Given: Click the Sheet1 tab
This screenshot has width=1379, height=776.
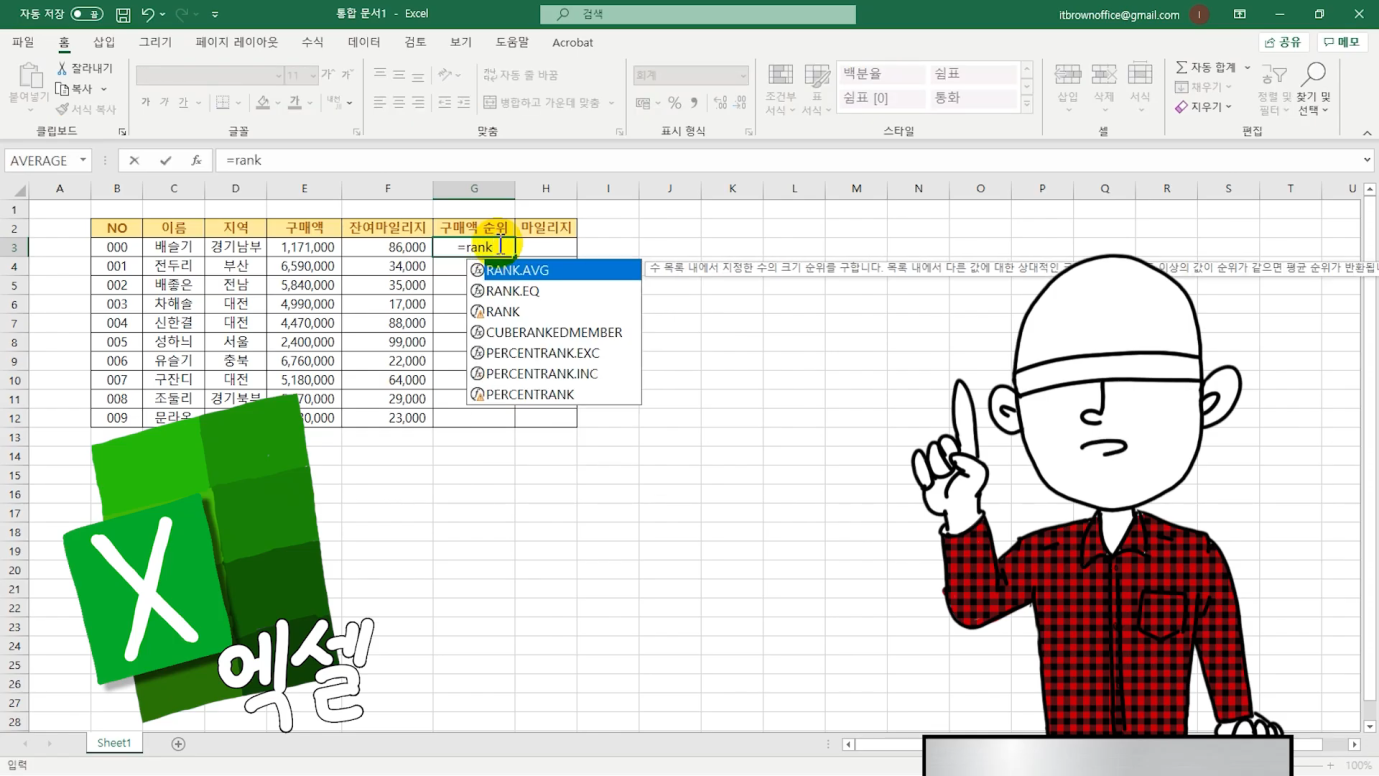Looking at the screenshot, I should pos(114,743).
